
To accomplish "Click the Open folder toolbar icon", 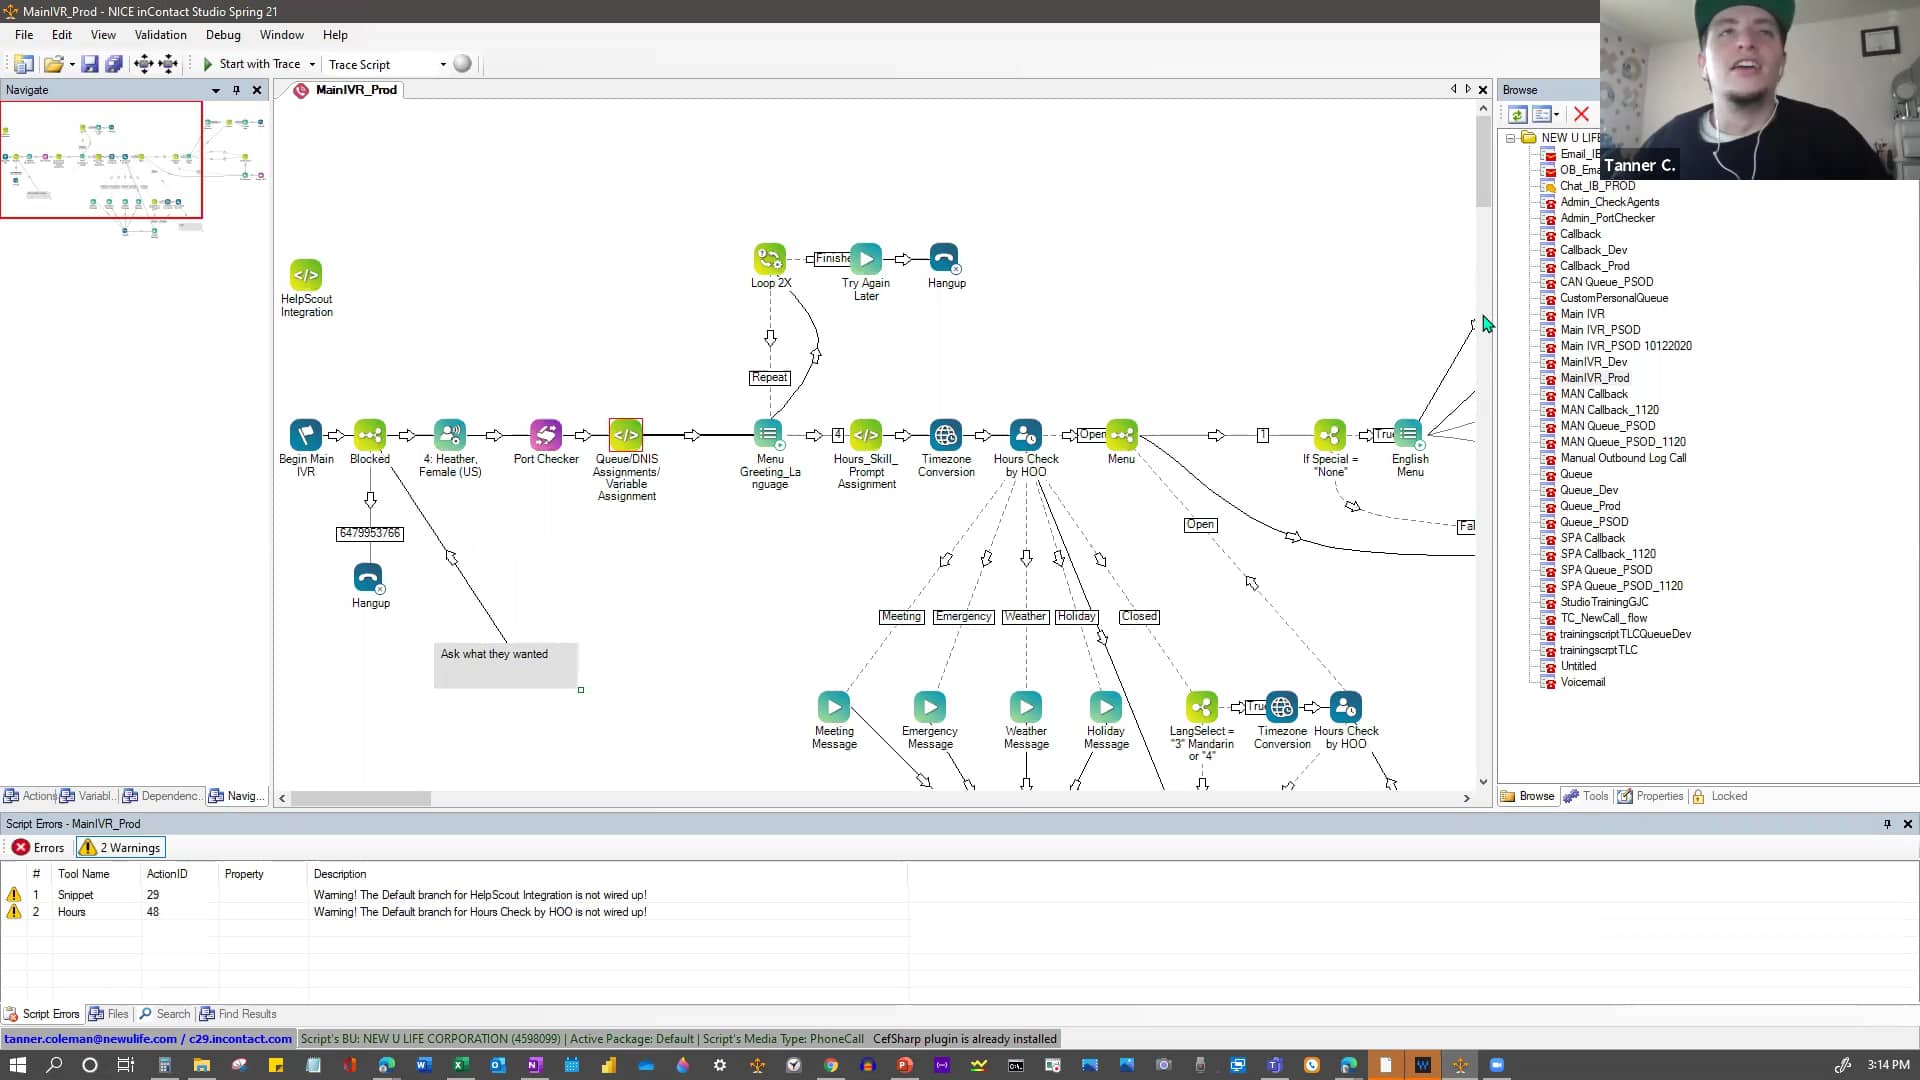I will click(x=53, y=64).
